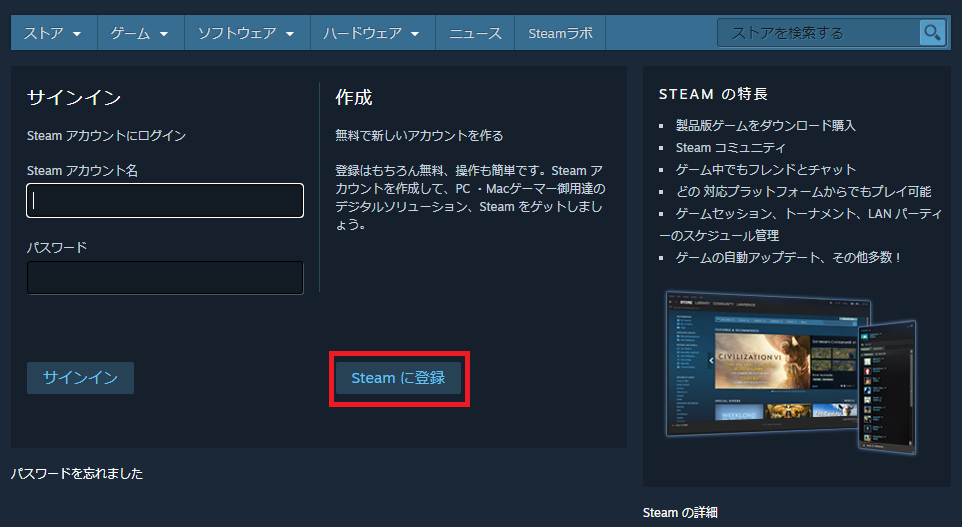Click the Steam アカウントにログイン text
962x527 pixels.
(106, 136)
